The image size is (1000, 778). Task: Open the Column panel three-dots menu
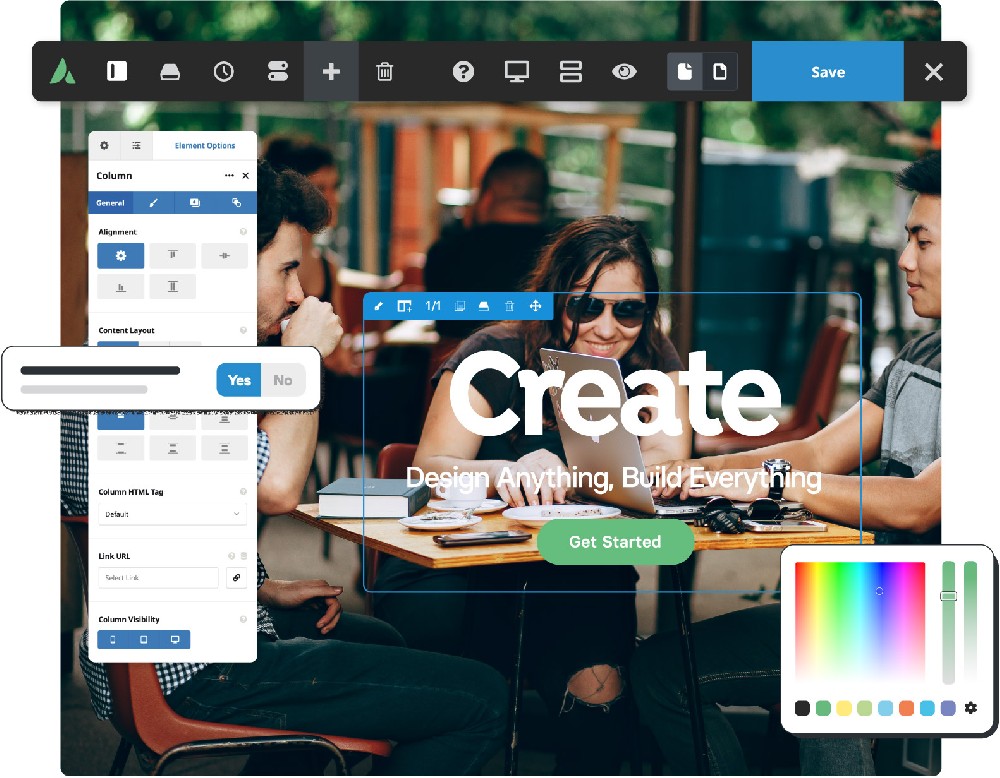[229, 176]
